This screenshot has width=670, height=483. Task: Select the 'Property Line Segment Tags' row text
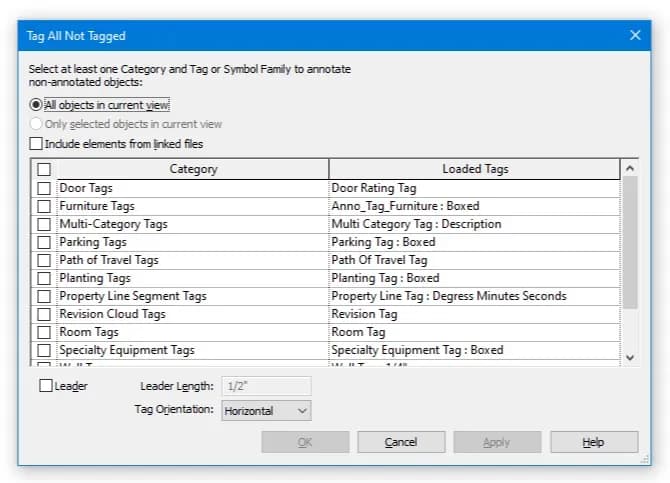(x=133, y=296)
